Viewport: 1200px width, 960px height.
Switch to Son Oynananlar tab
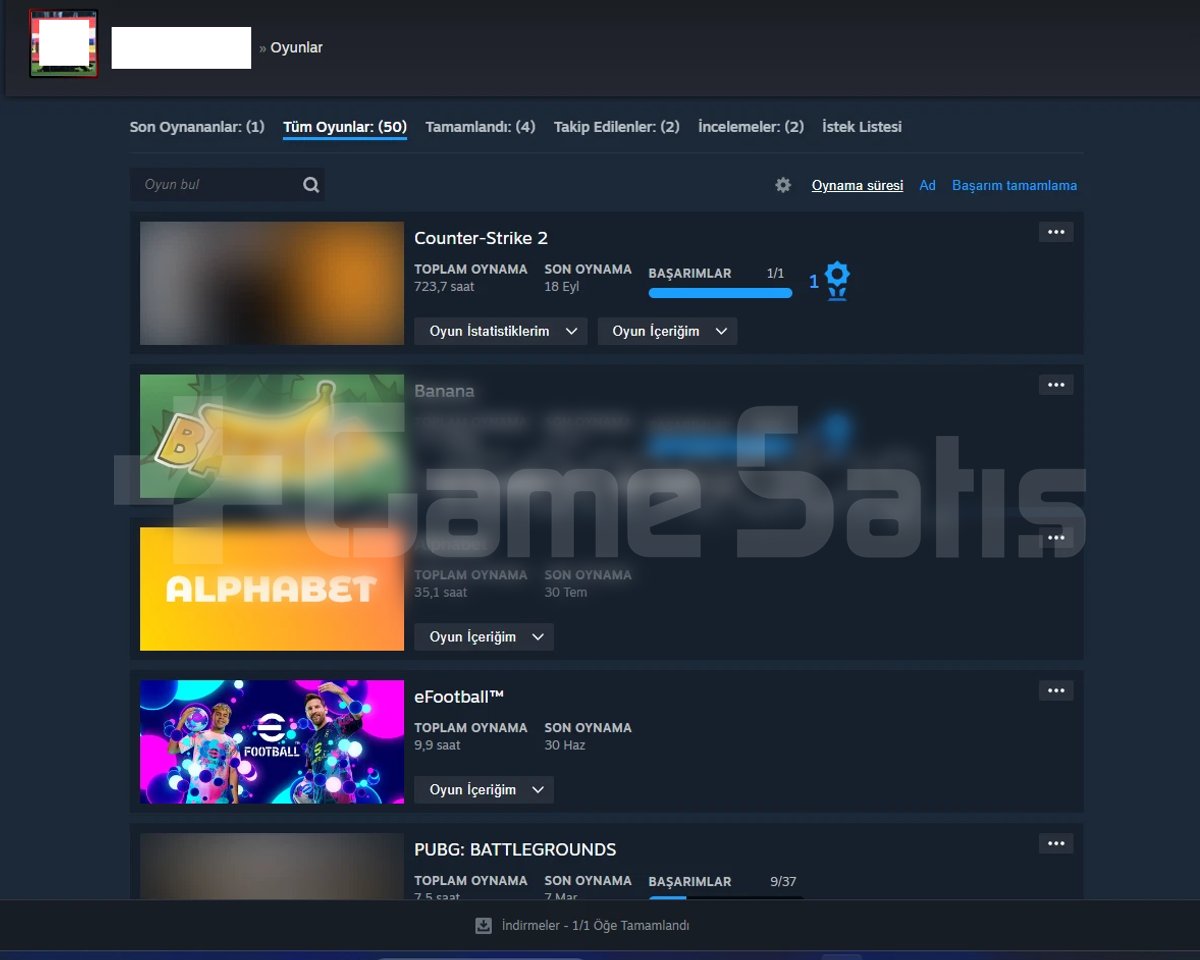point(197,127)
